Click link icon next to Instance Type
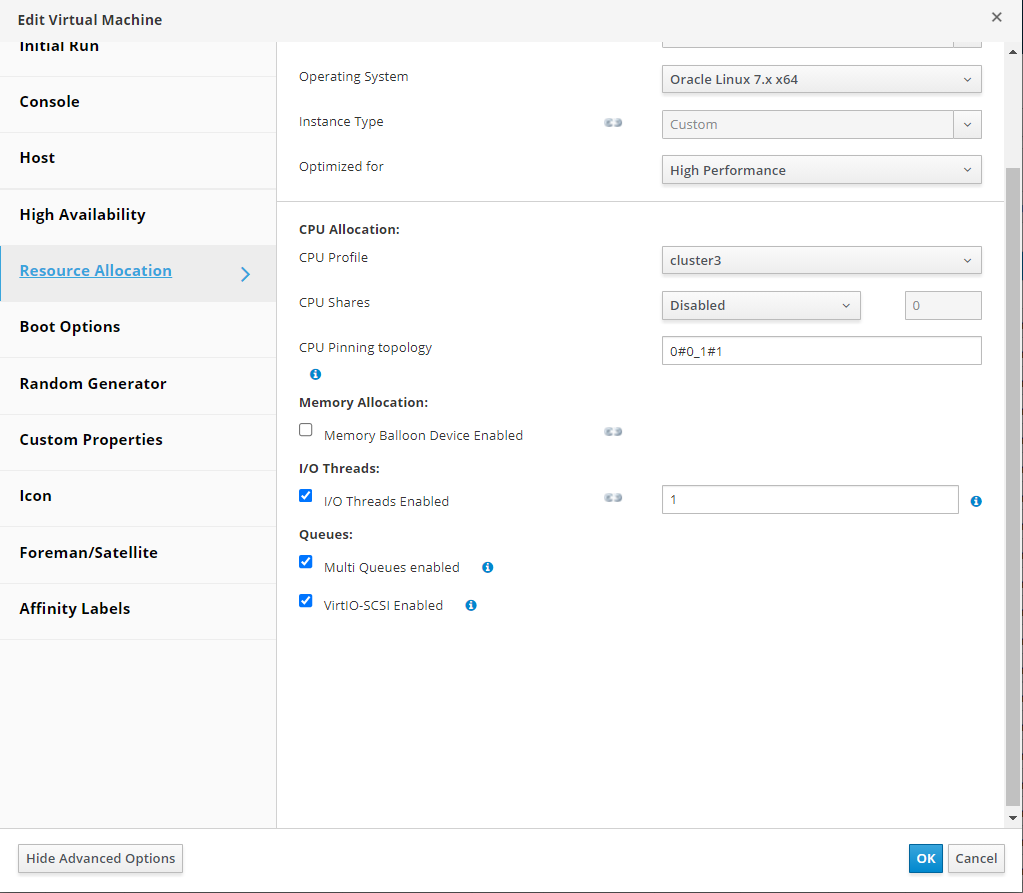This screenshot has height=893, width=1023. (x=613, y=123)
